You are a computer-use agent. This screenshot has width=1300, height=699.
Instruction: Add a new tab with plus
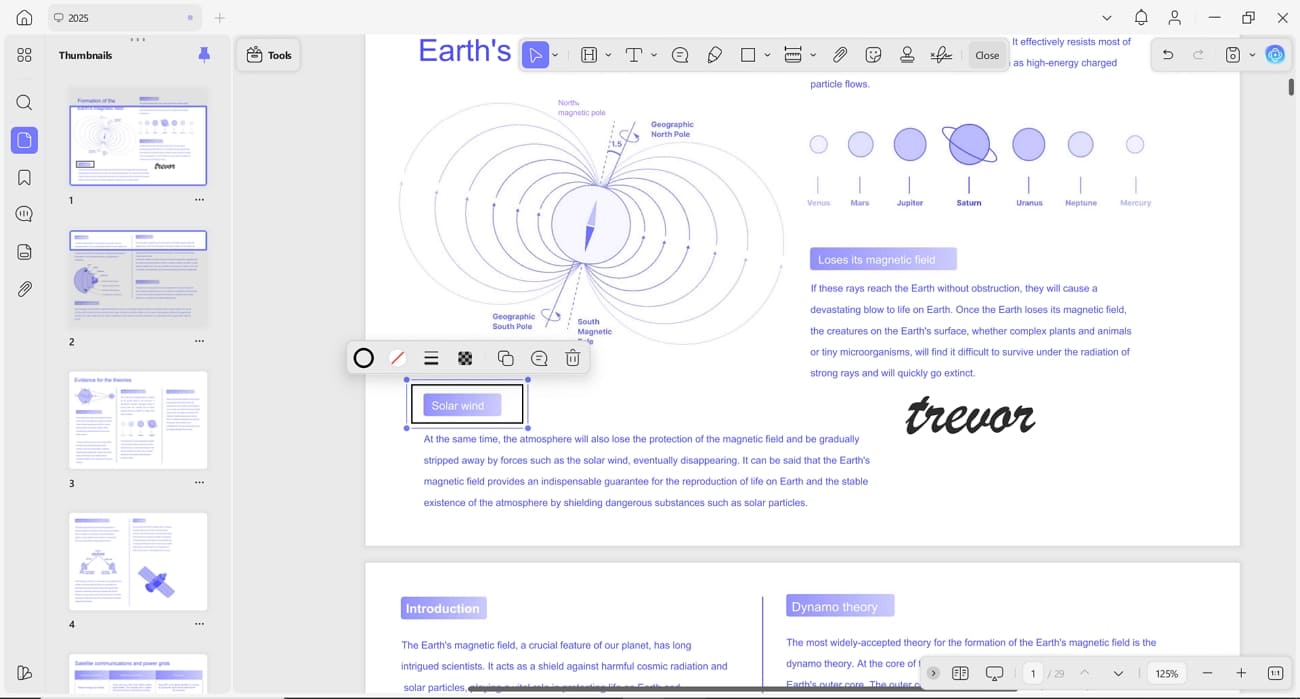[x=220, y=18]
